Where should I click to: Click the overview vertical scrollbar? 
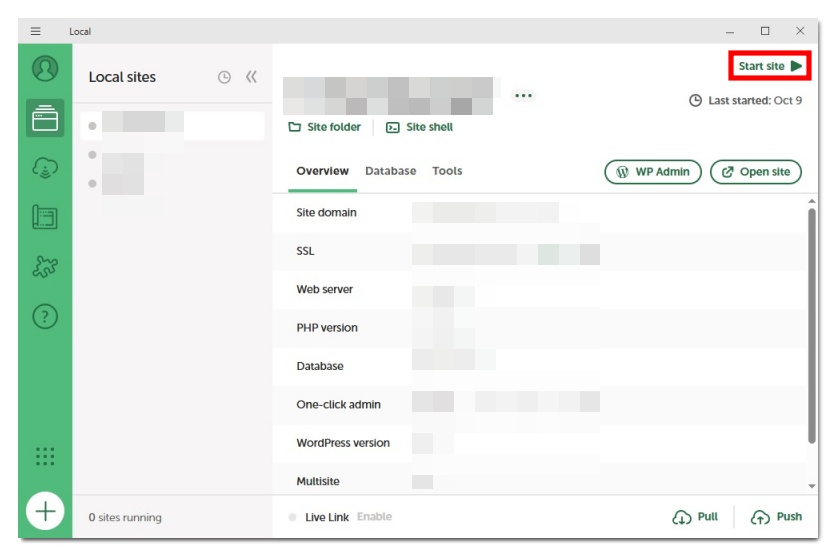[811, 325]
